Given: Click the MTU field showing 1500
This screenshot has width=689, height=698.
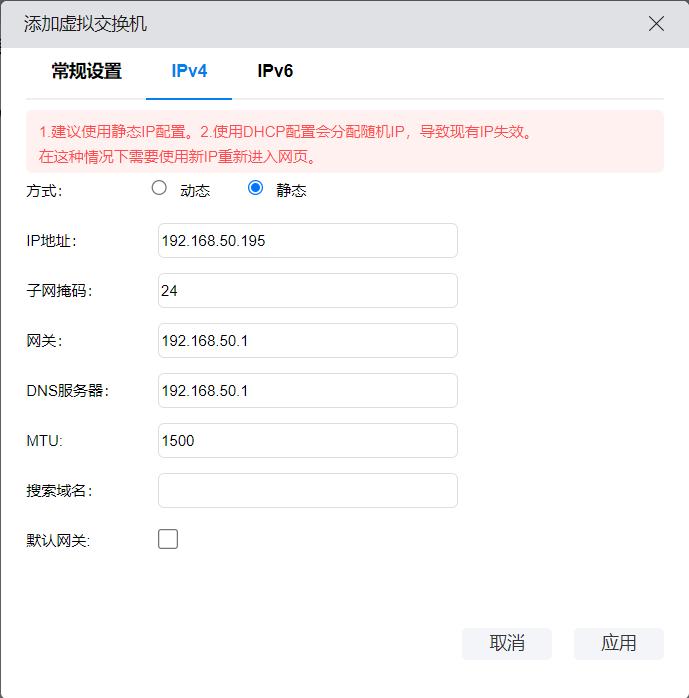Looking at the screenshot, I should 307,441.
